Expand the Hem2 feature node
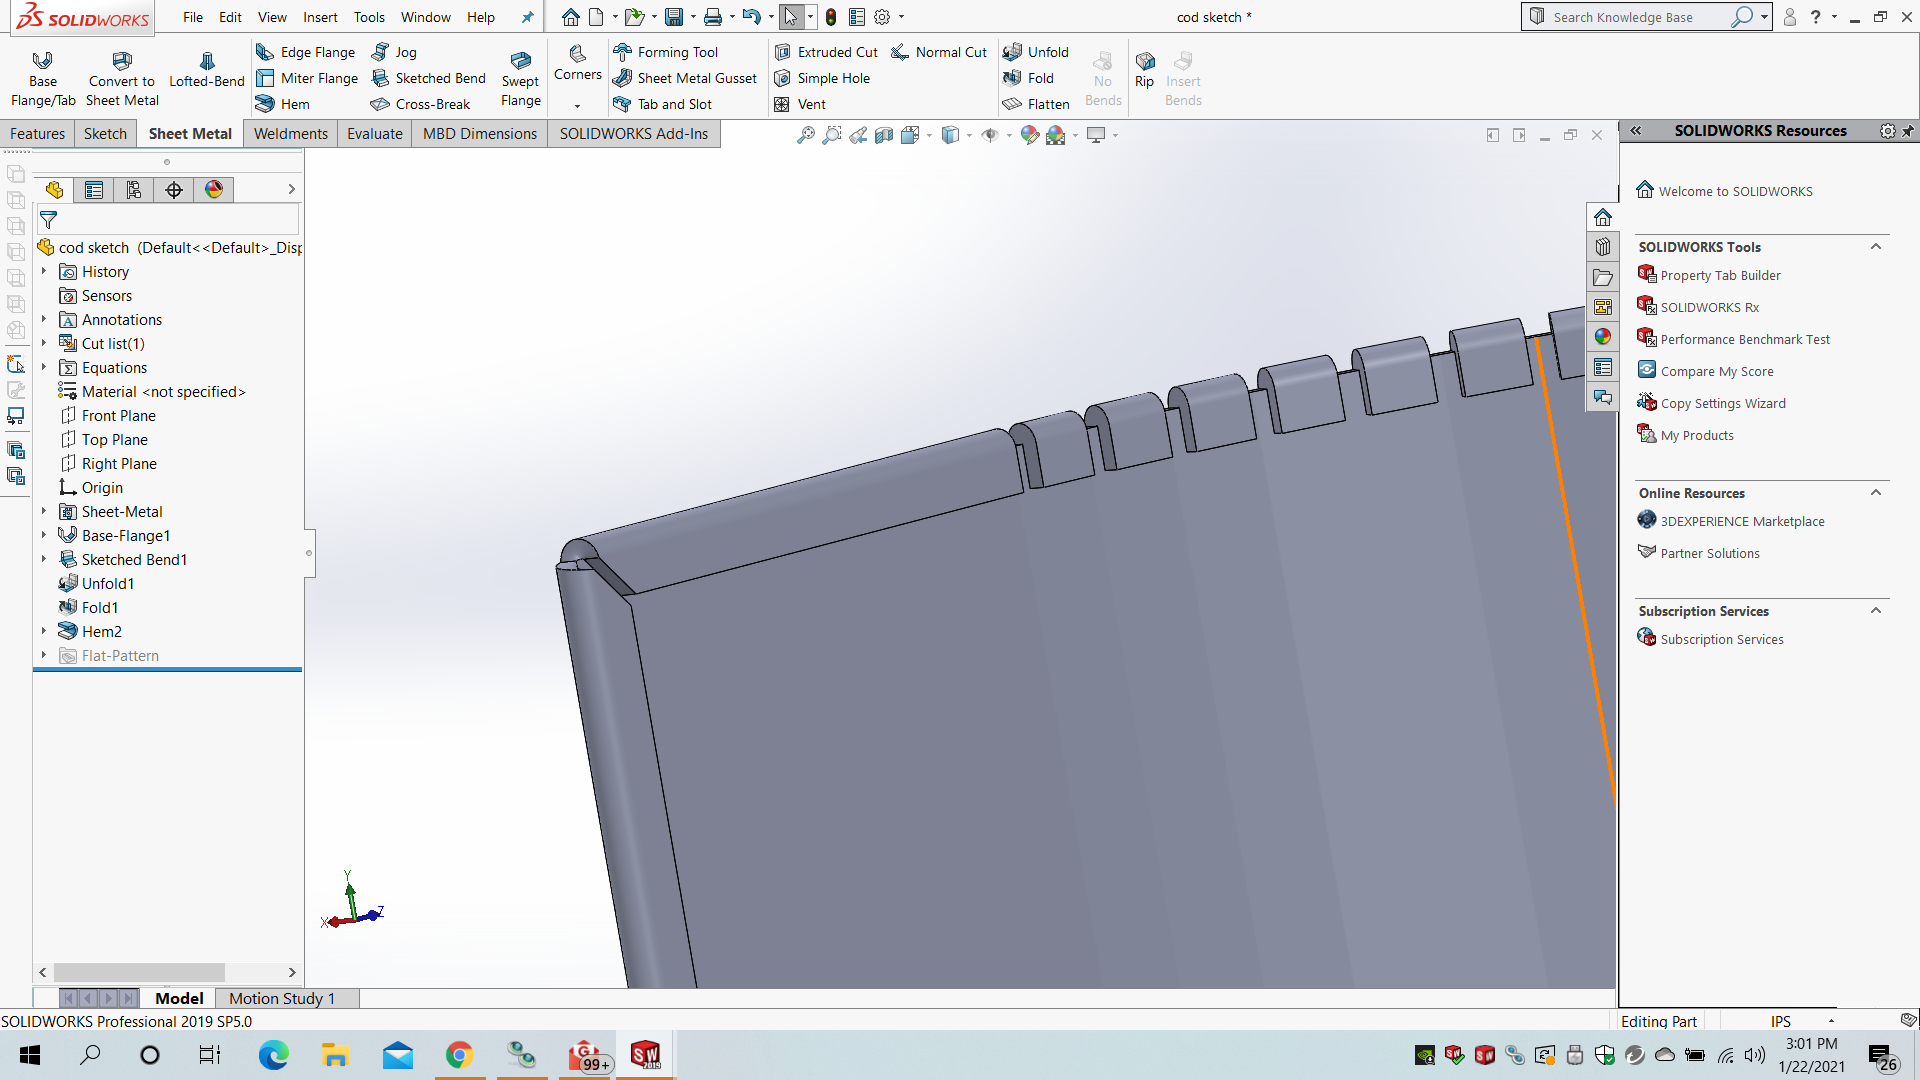Viewport: 1920px width, 1080px height. (x=44, y=631)
